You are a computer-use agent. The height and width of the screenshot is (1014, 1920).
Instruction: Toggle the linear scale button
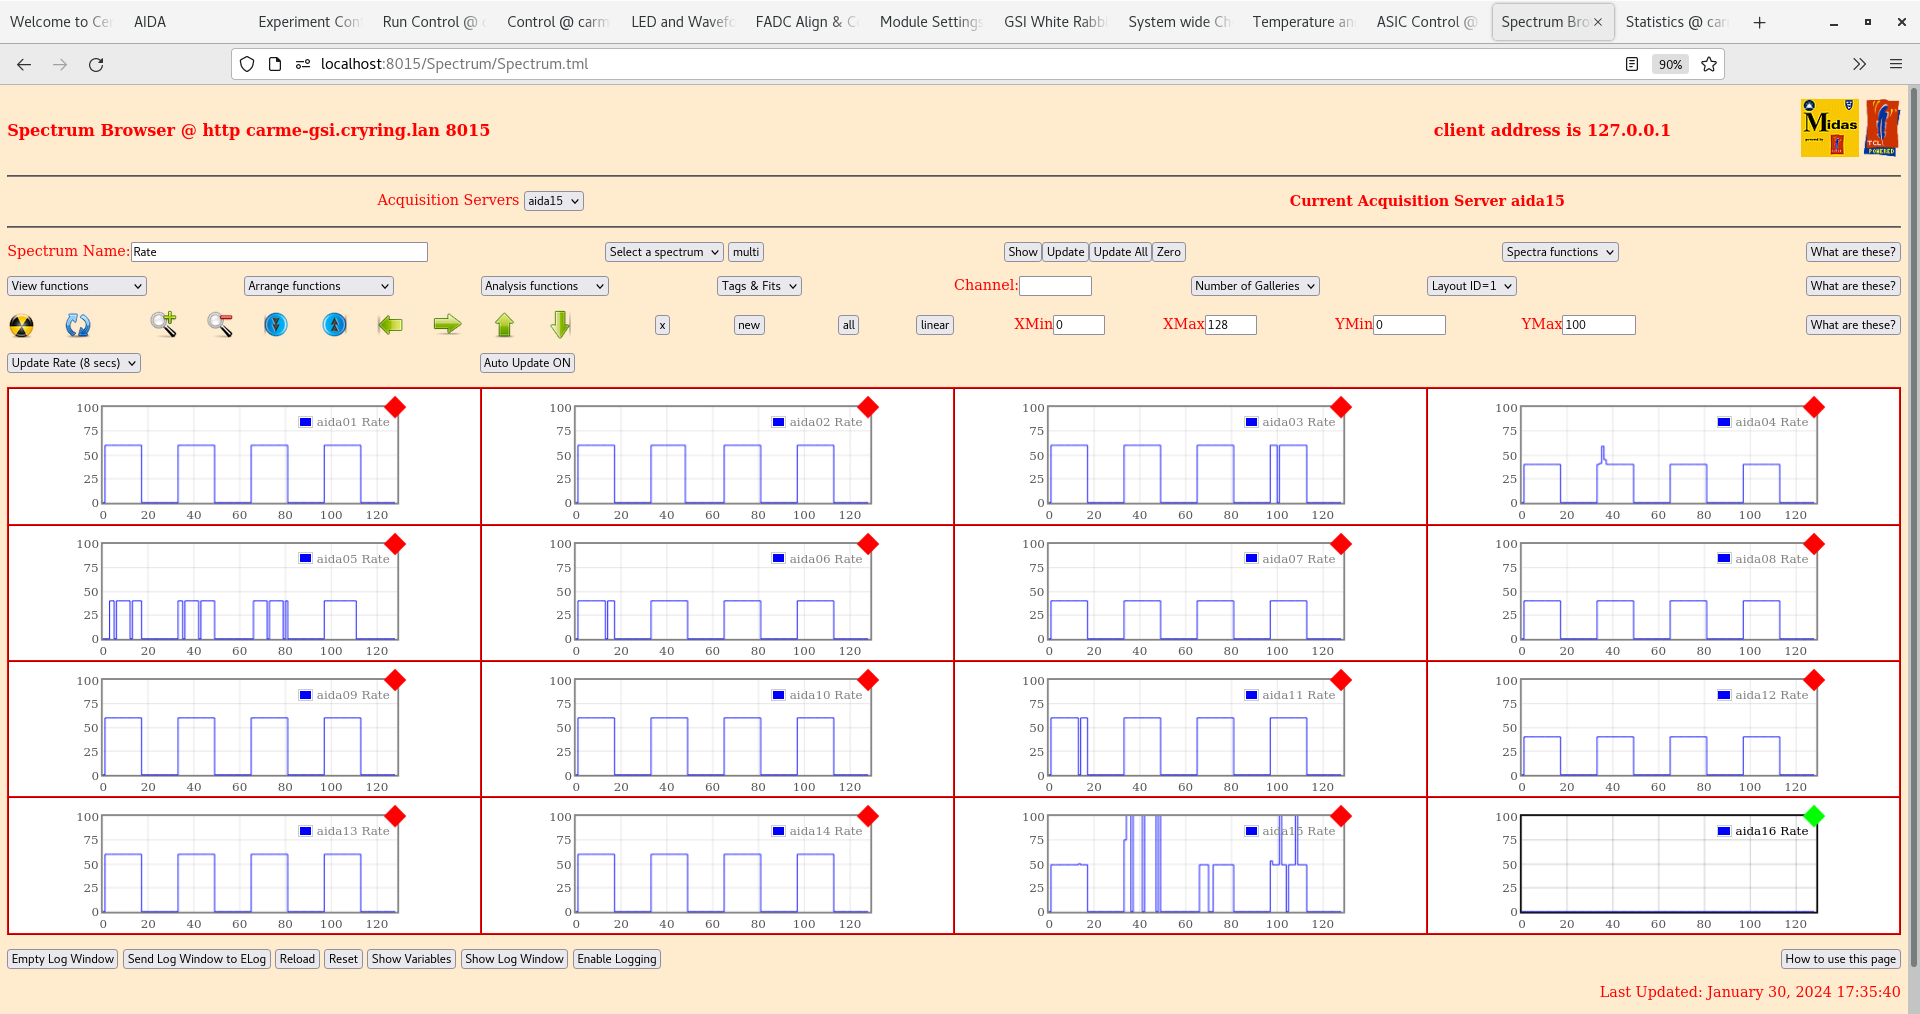[x=934, y=325]
